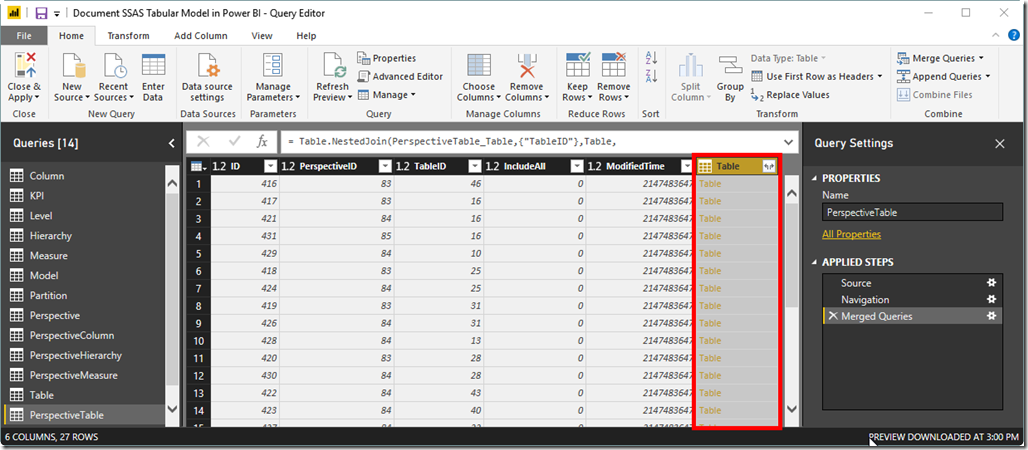
Task: Open filter dropdown for ID column
Action: click(270, 167)
